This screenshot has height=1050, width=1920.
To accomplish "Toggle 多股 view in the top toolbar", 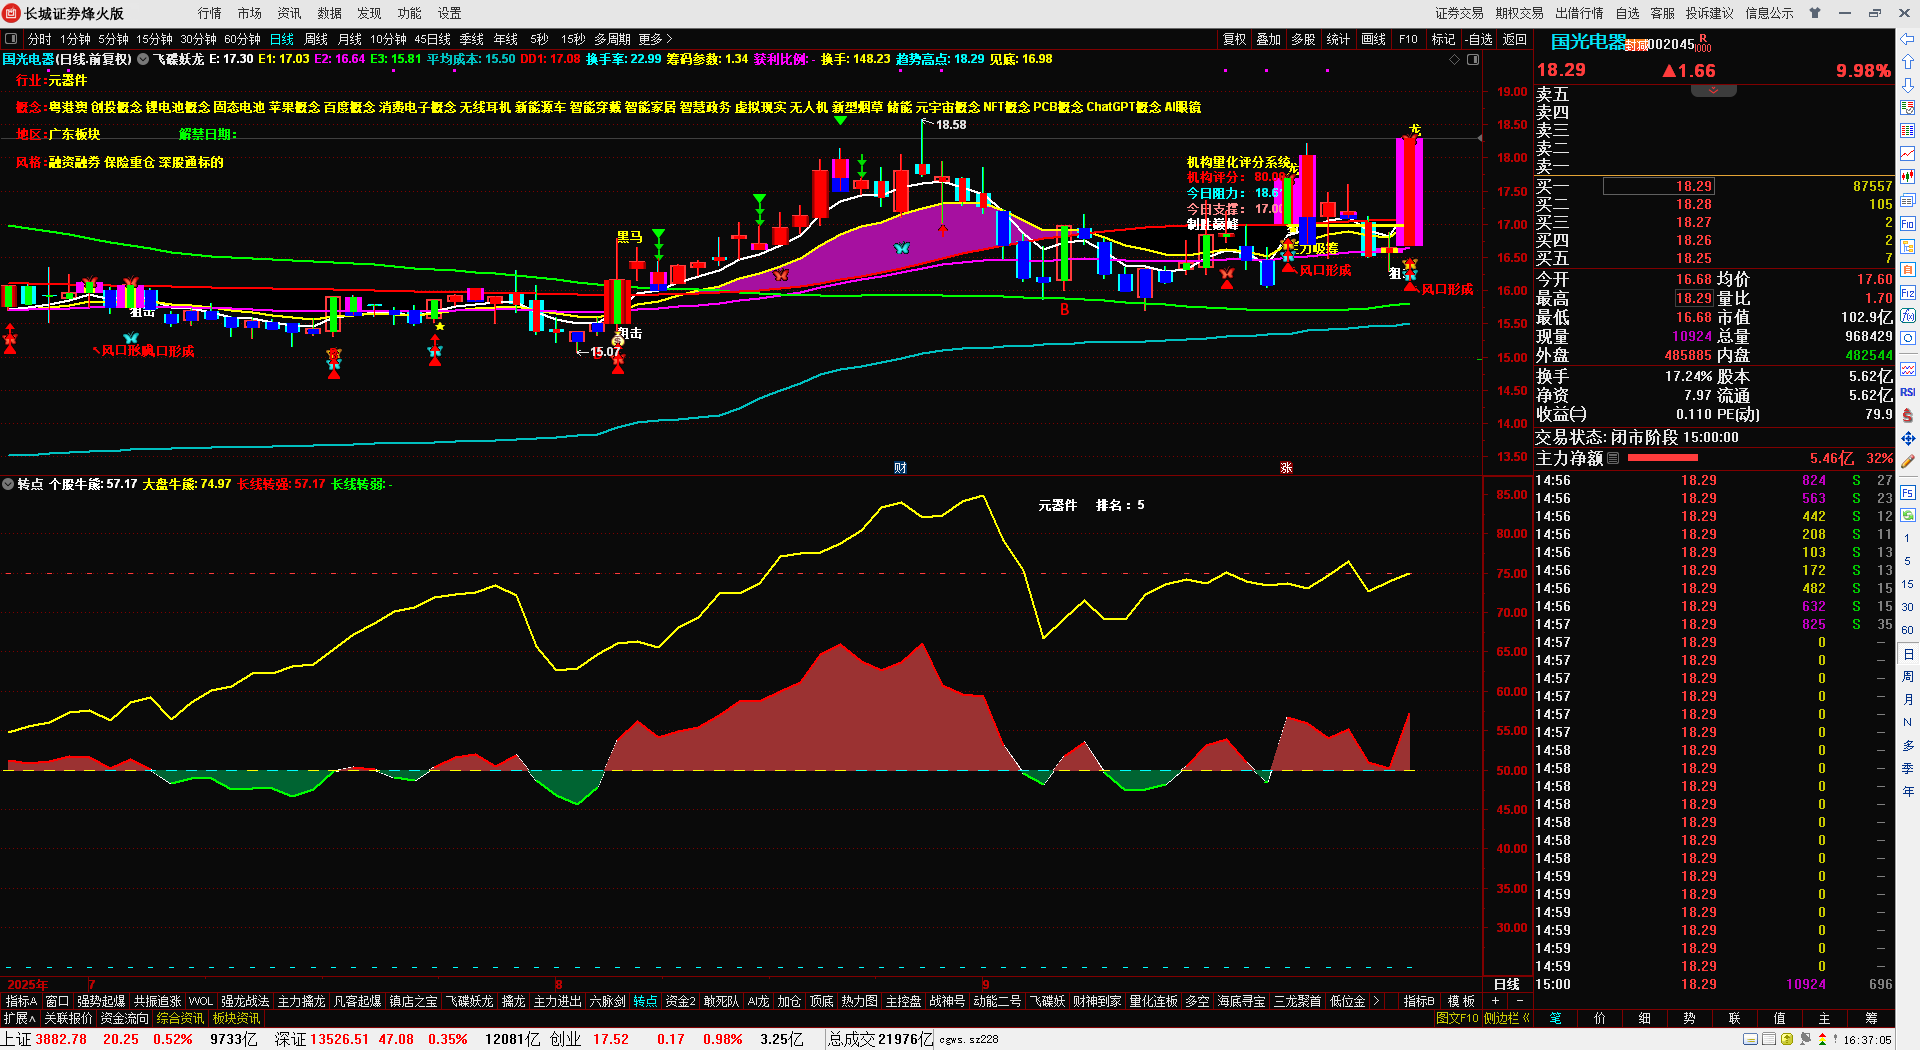I will click(x=1303, y=39).
